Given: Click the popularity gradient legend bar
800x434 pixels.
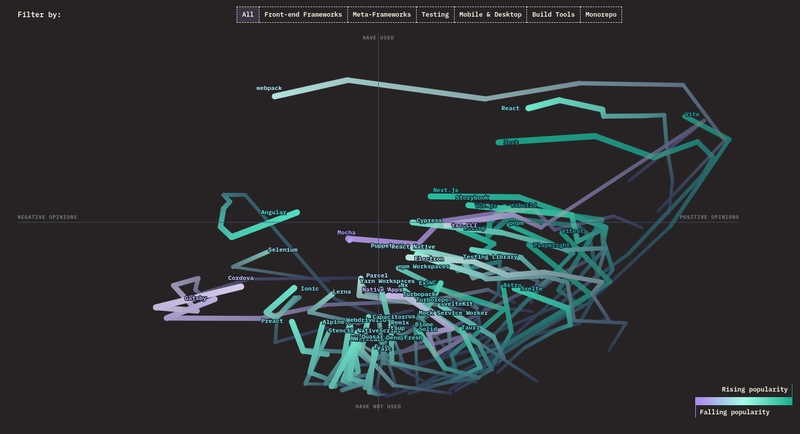Looking at the screenshot, I should coord(743,401).
